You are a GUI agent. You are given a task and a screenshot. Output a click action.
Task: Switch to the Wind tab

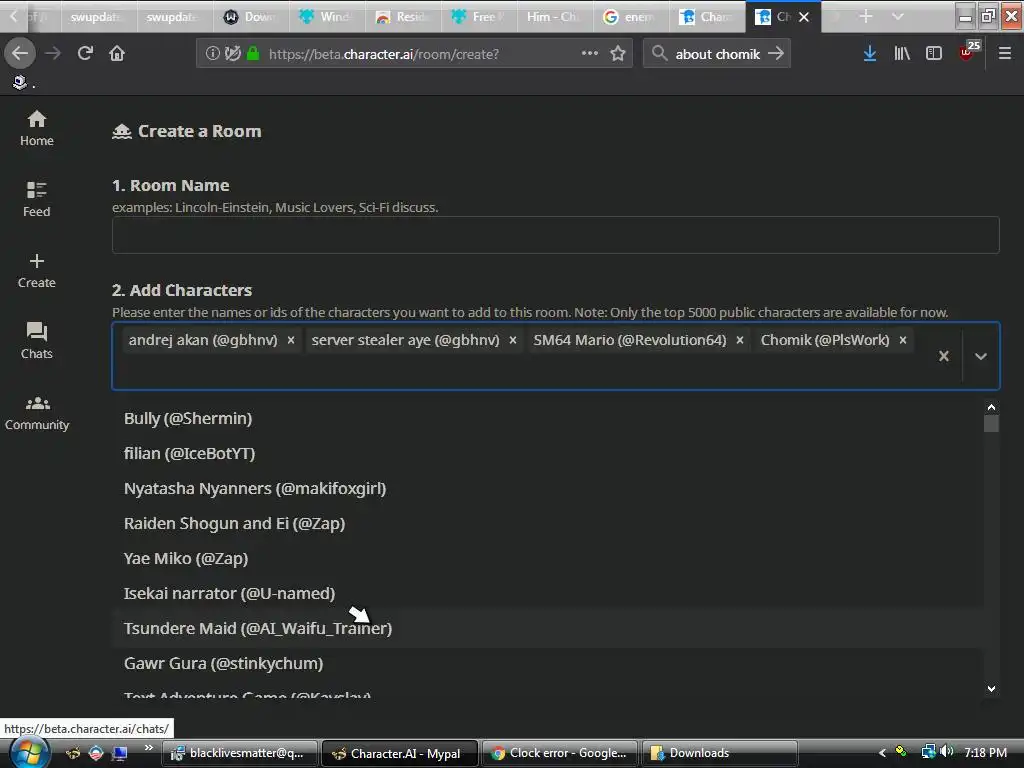click(327, 16)
